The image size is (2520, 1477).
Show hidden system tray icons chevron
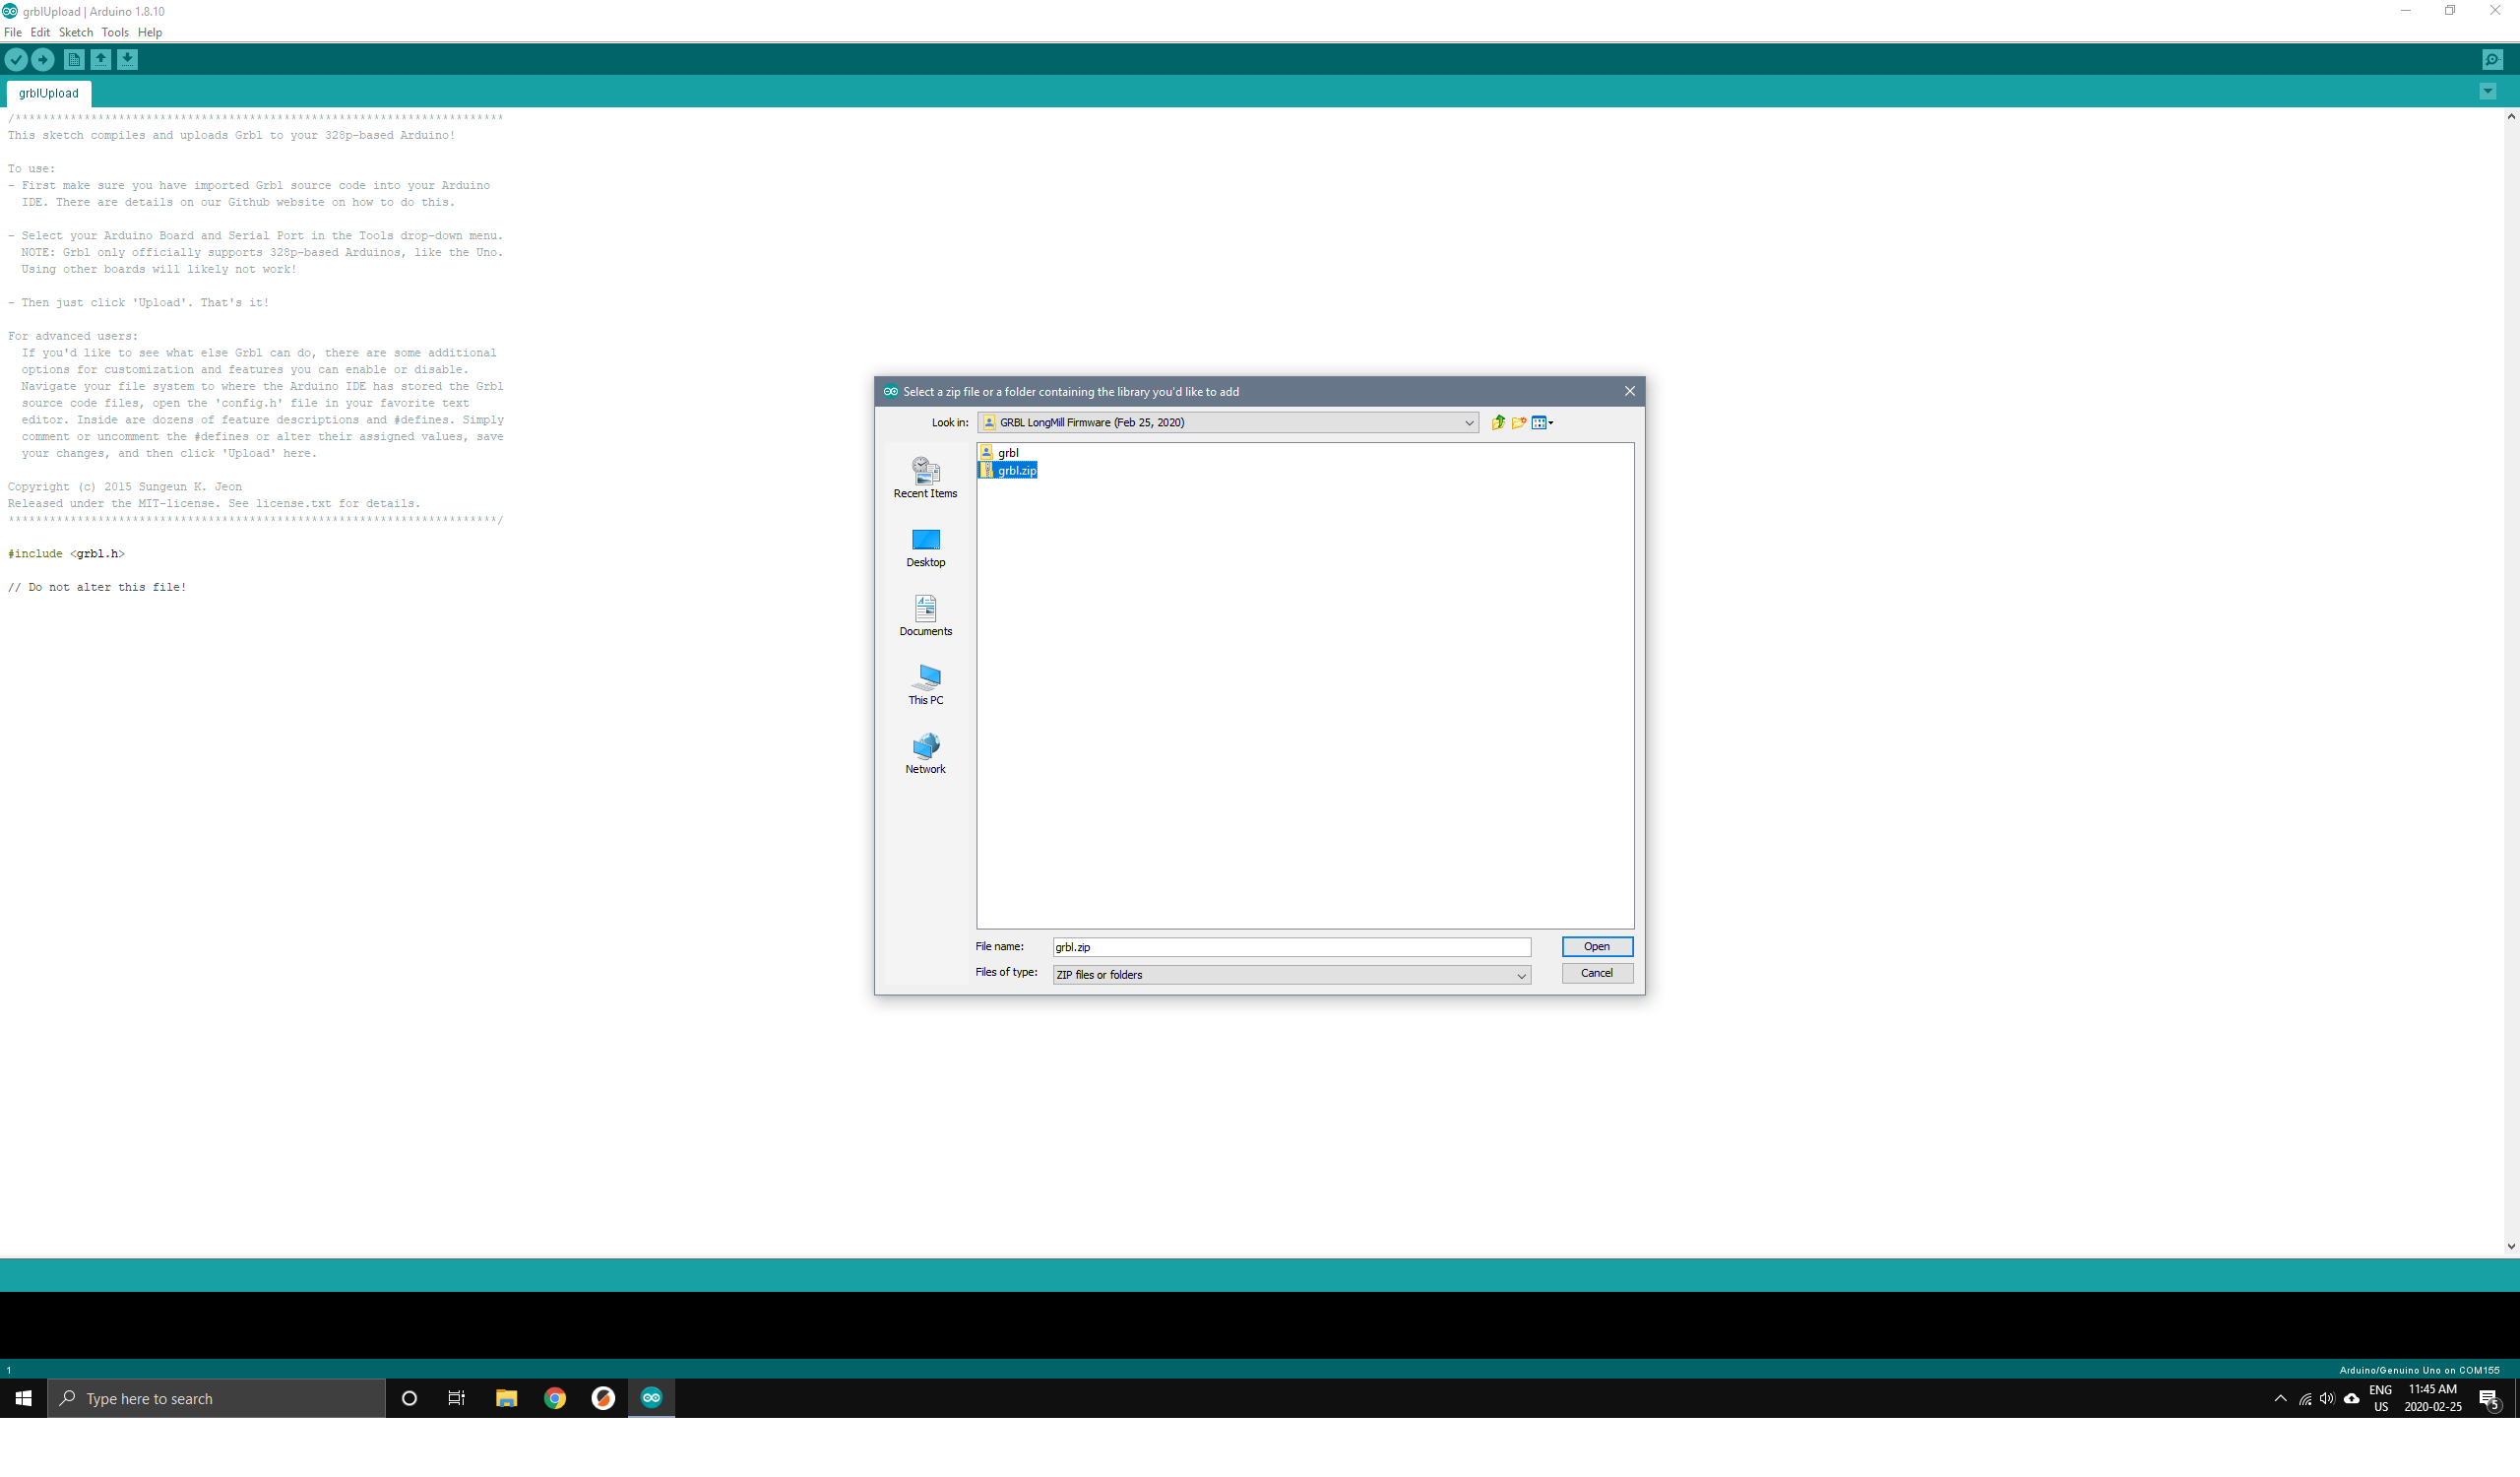pyautogui.click(x=2281, y=1399)
